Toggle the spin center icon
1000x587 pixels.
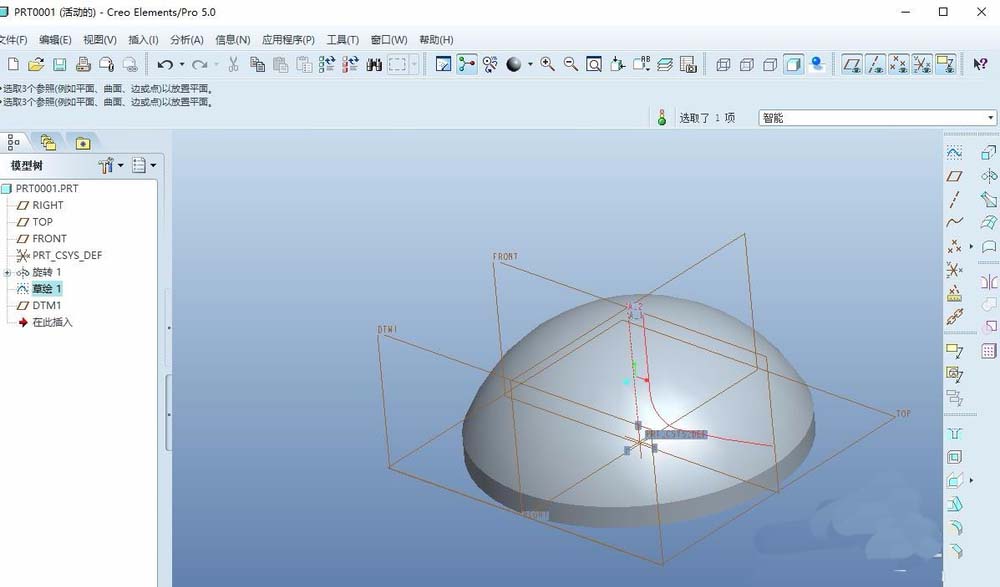[467, 64]
